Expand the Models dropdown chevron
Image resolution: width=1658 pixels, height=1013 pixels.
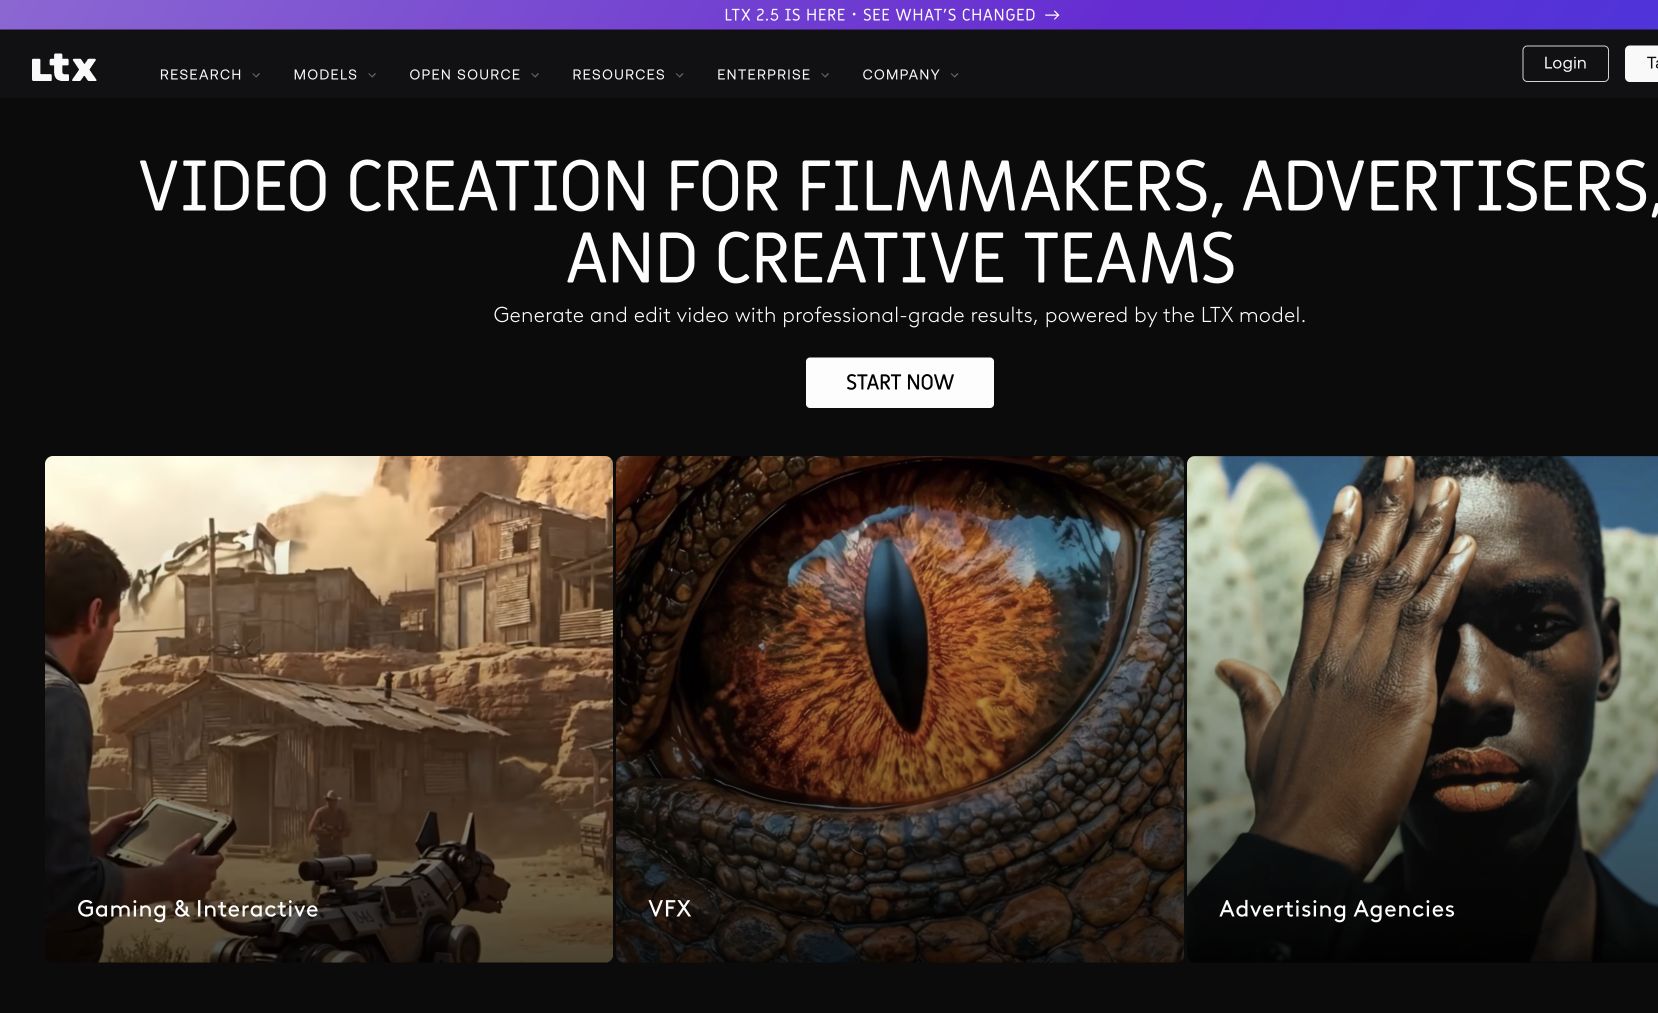tap(372, 75)
